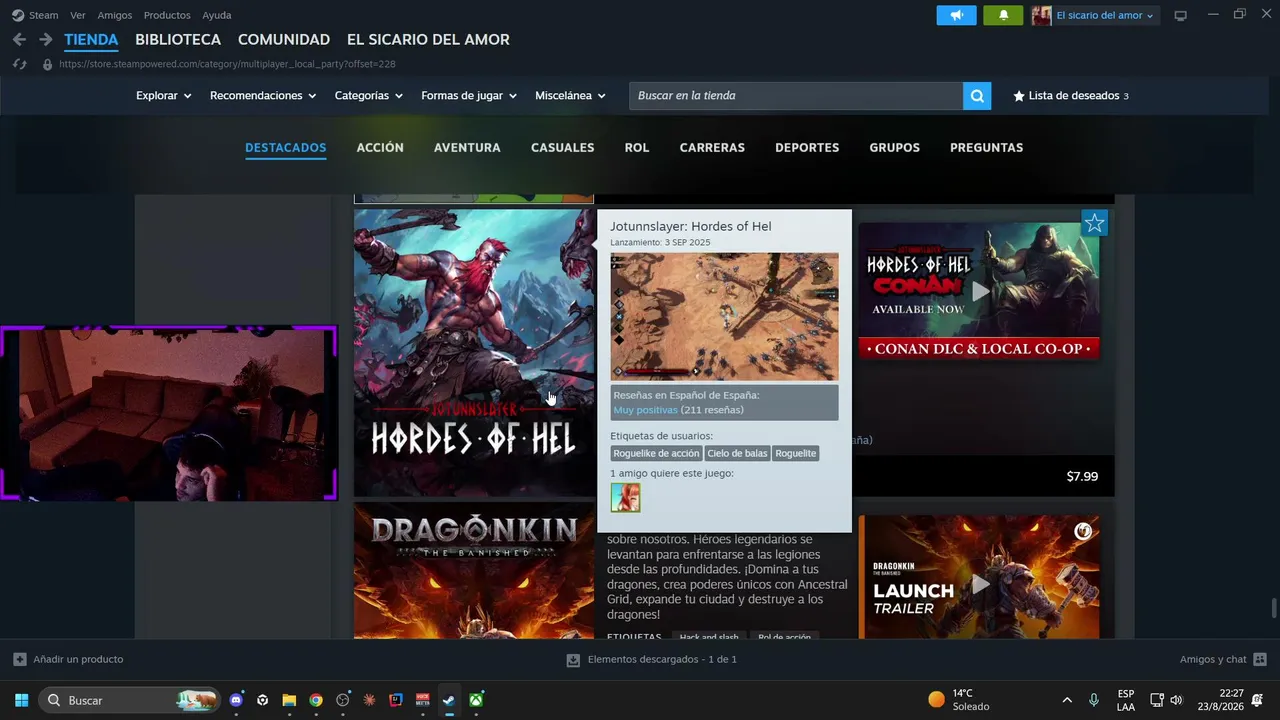Open the Productos menu
Screen dimensions: 1280x720
click(167, 15)
